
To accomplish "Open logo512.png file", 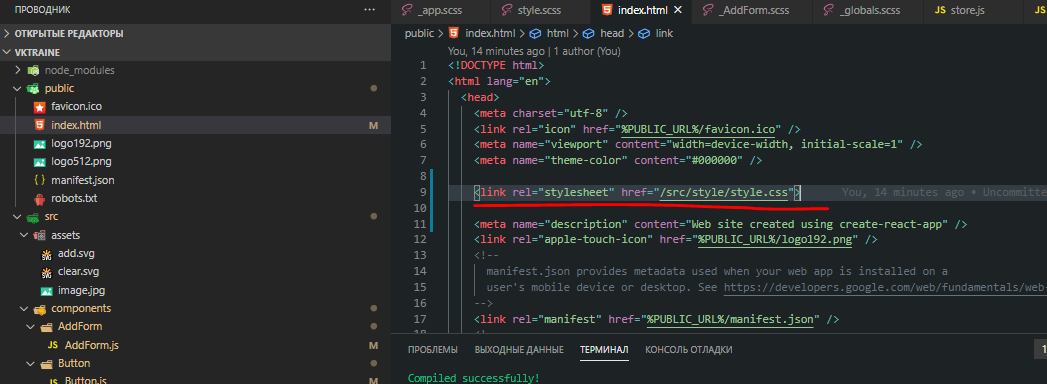I will point(81,162).
